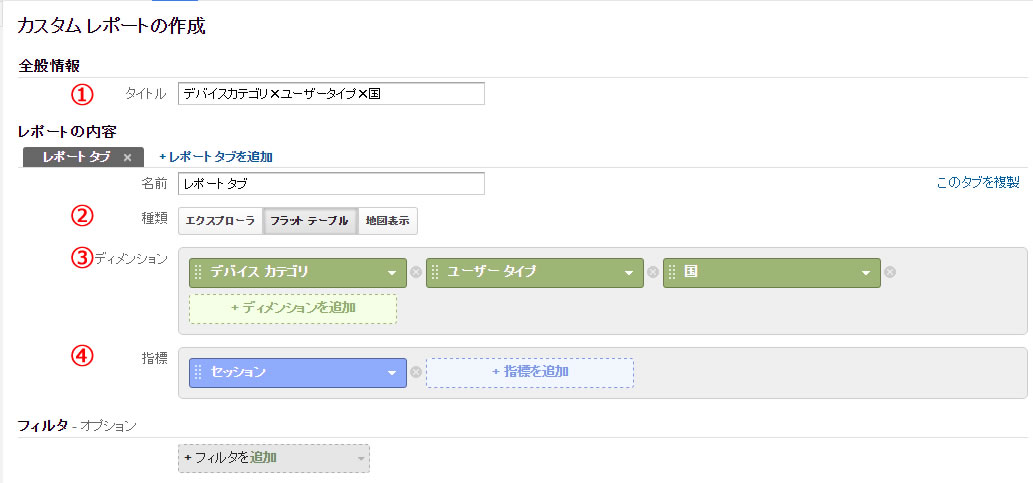The image size is (1033, 483).
Task: Remove the デバイス カテゴリ dimension with its x icon
Action: point(416,272)
